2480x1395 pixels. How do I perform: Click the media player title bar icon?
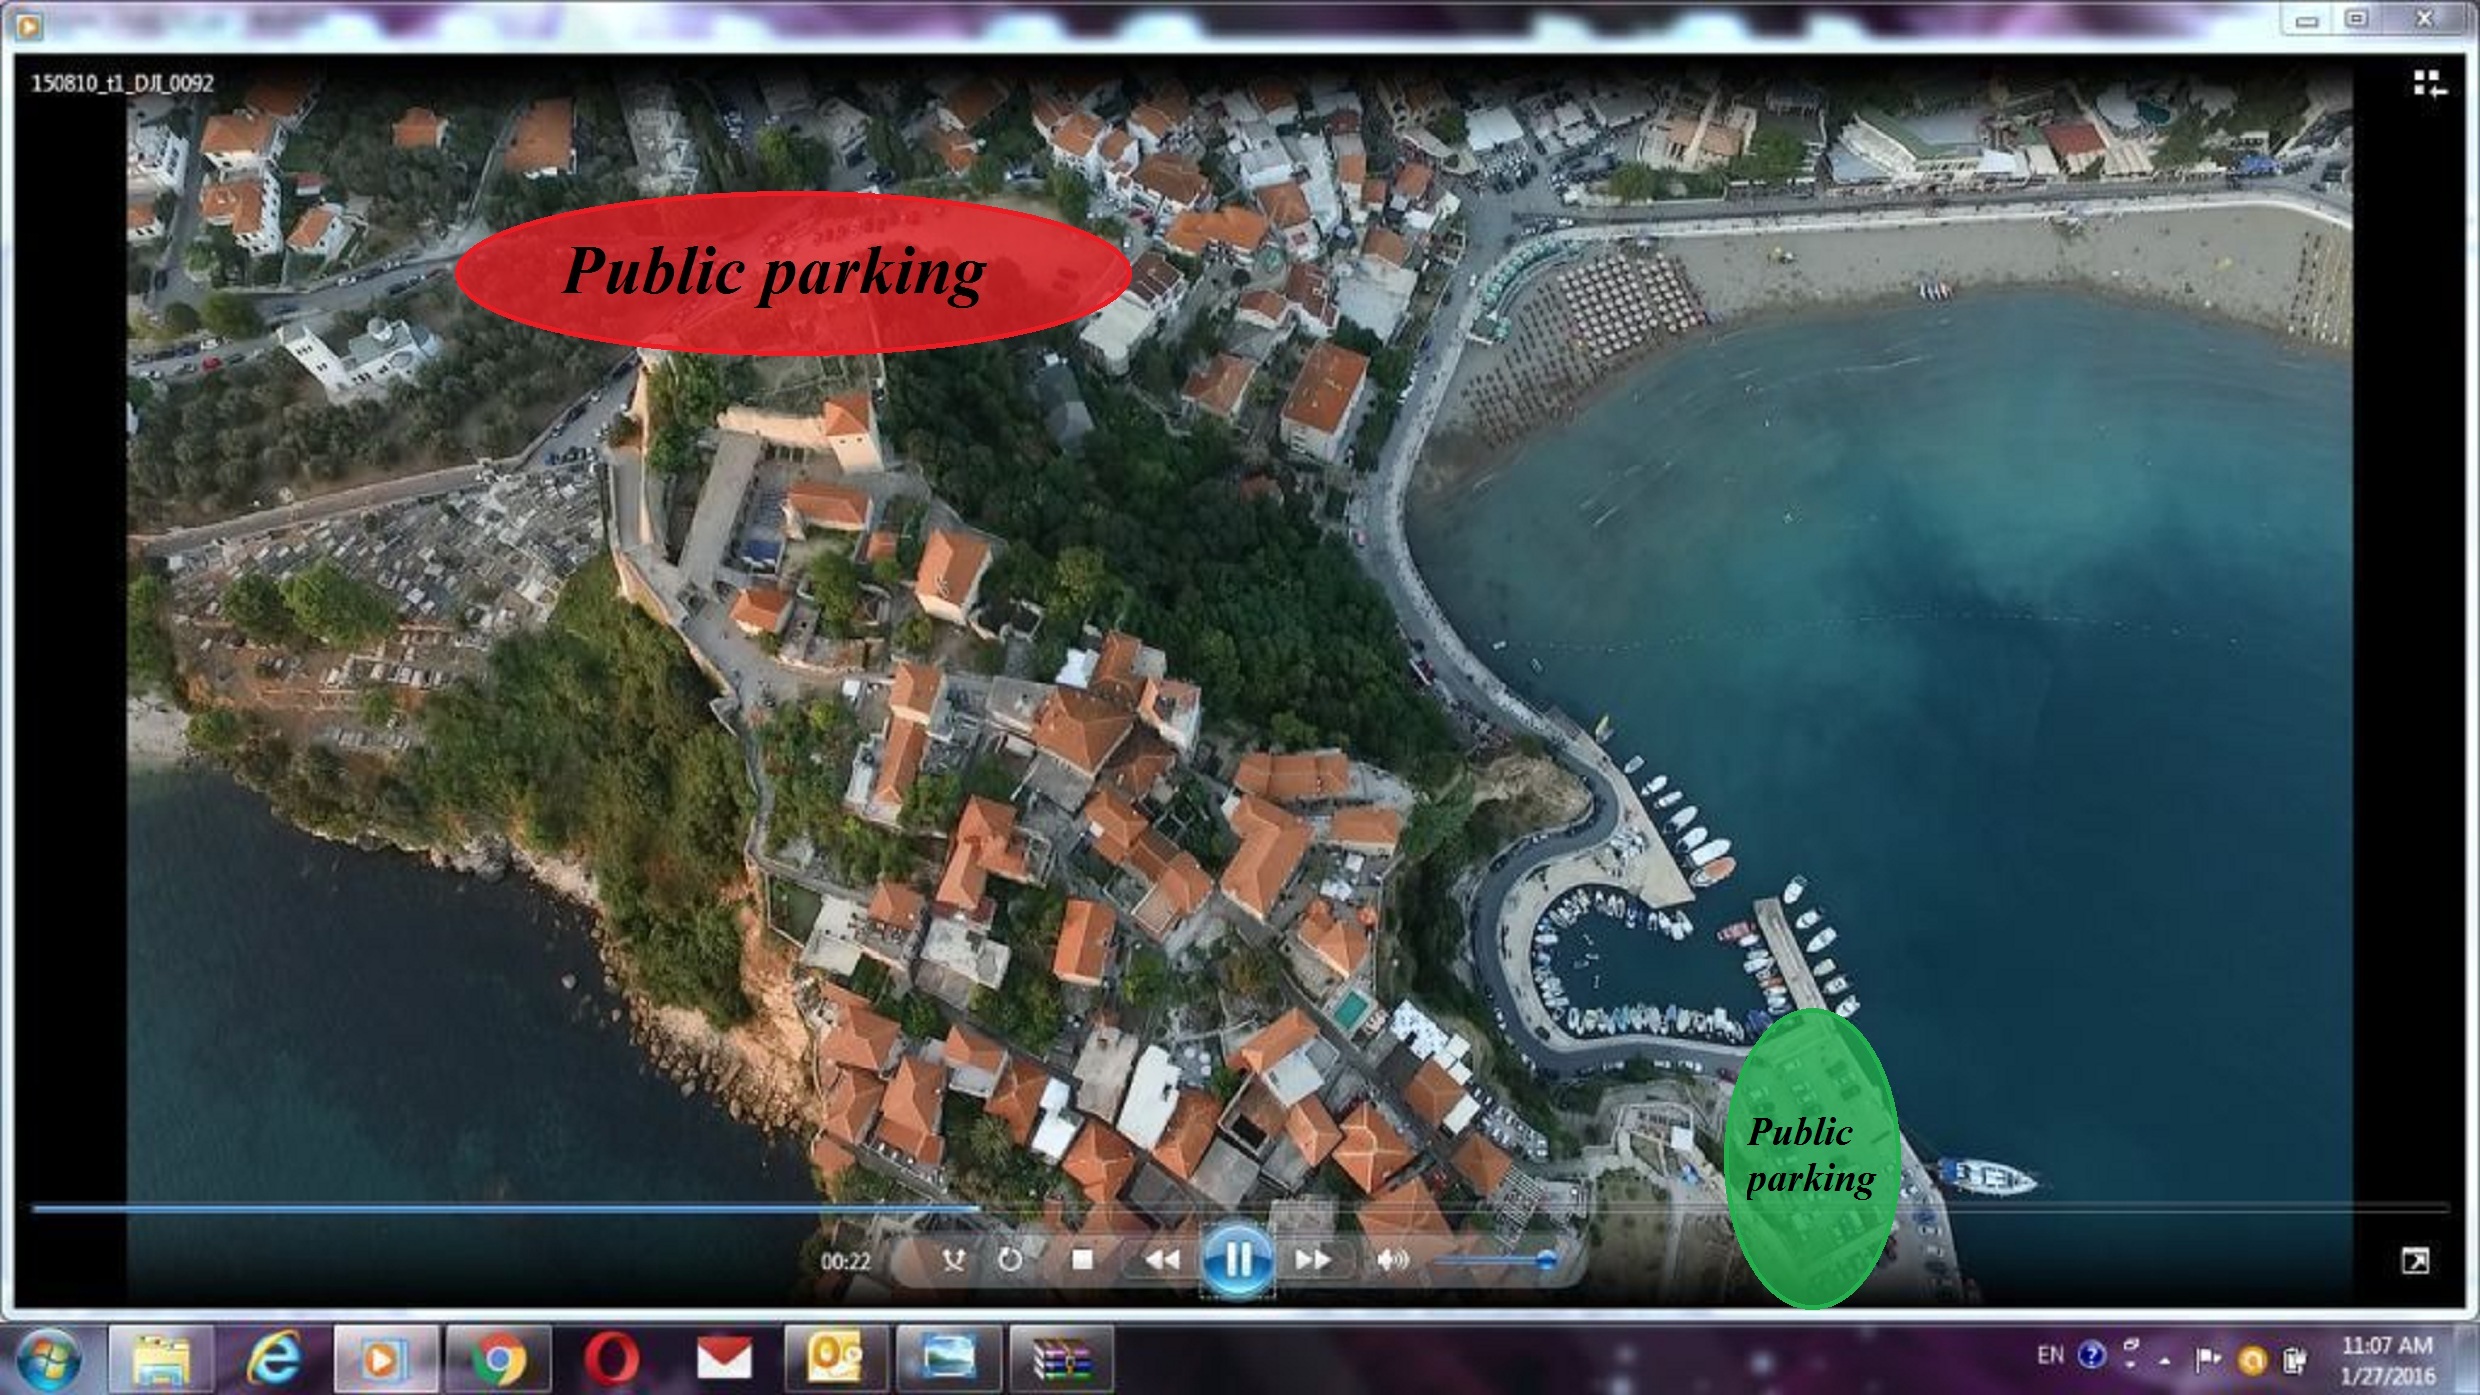[x=28, y=27]
